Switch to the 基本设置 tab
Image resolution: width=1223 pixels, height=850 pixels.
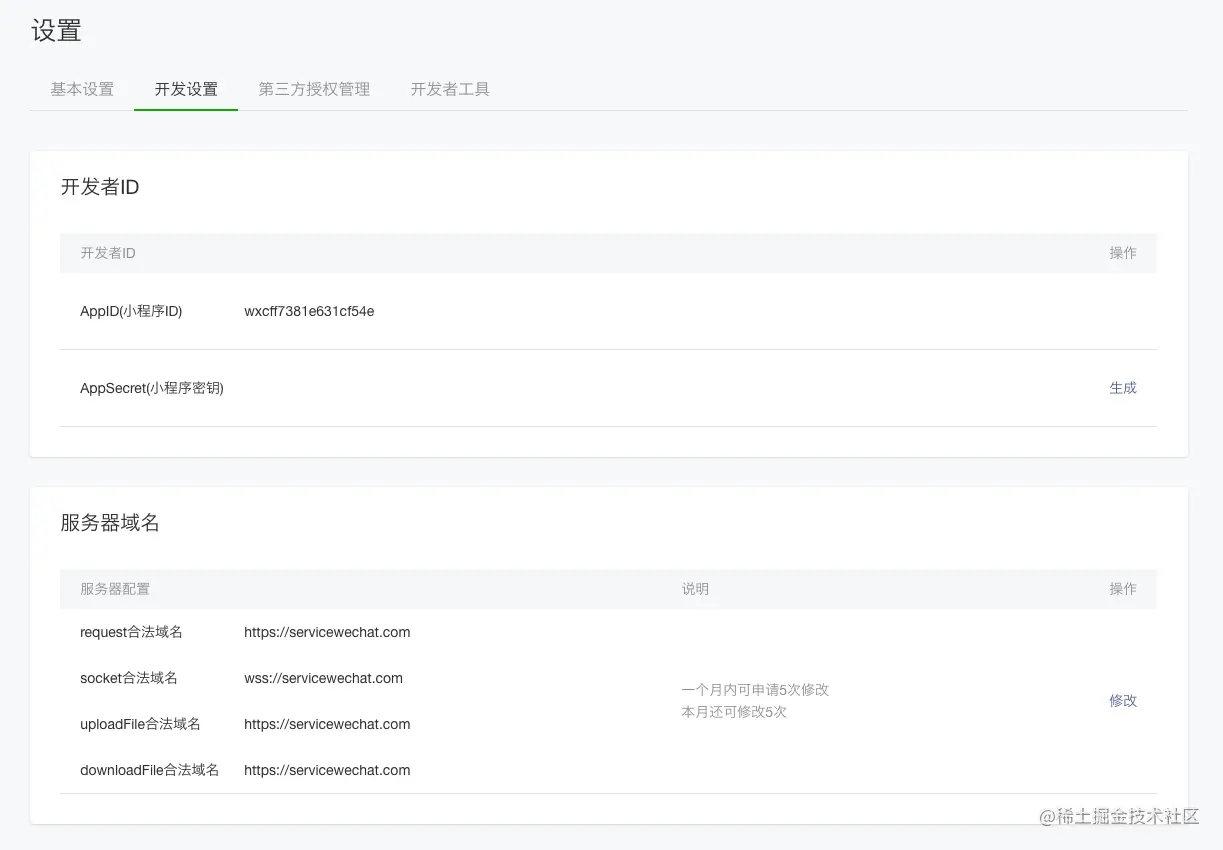(x=81, y=89)
